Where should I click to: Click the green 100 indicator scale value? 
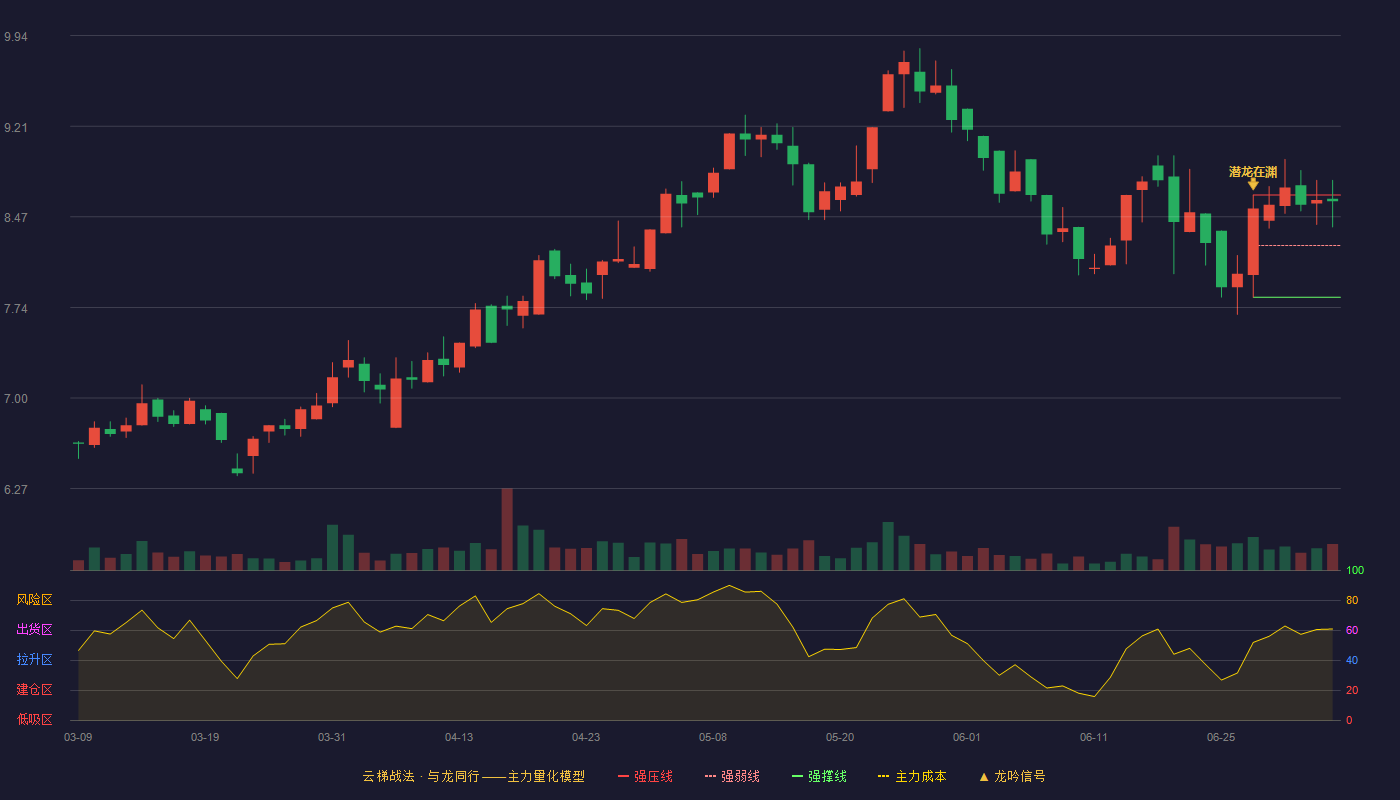point(1355,571)
